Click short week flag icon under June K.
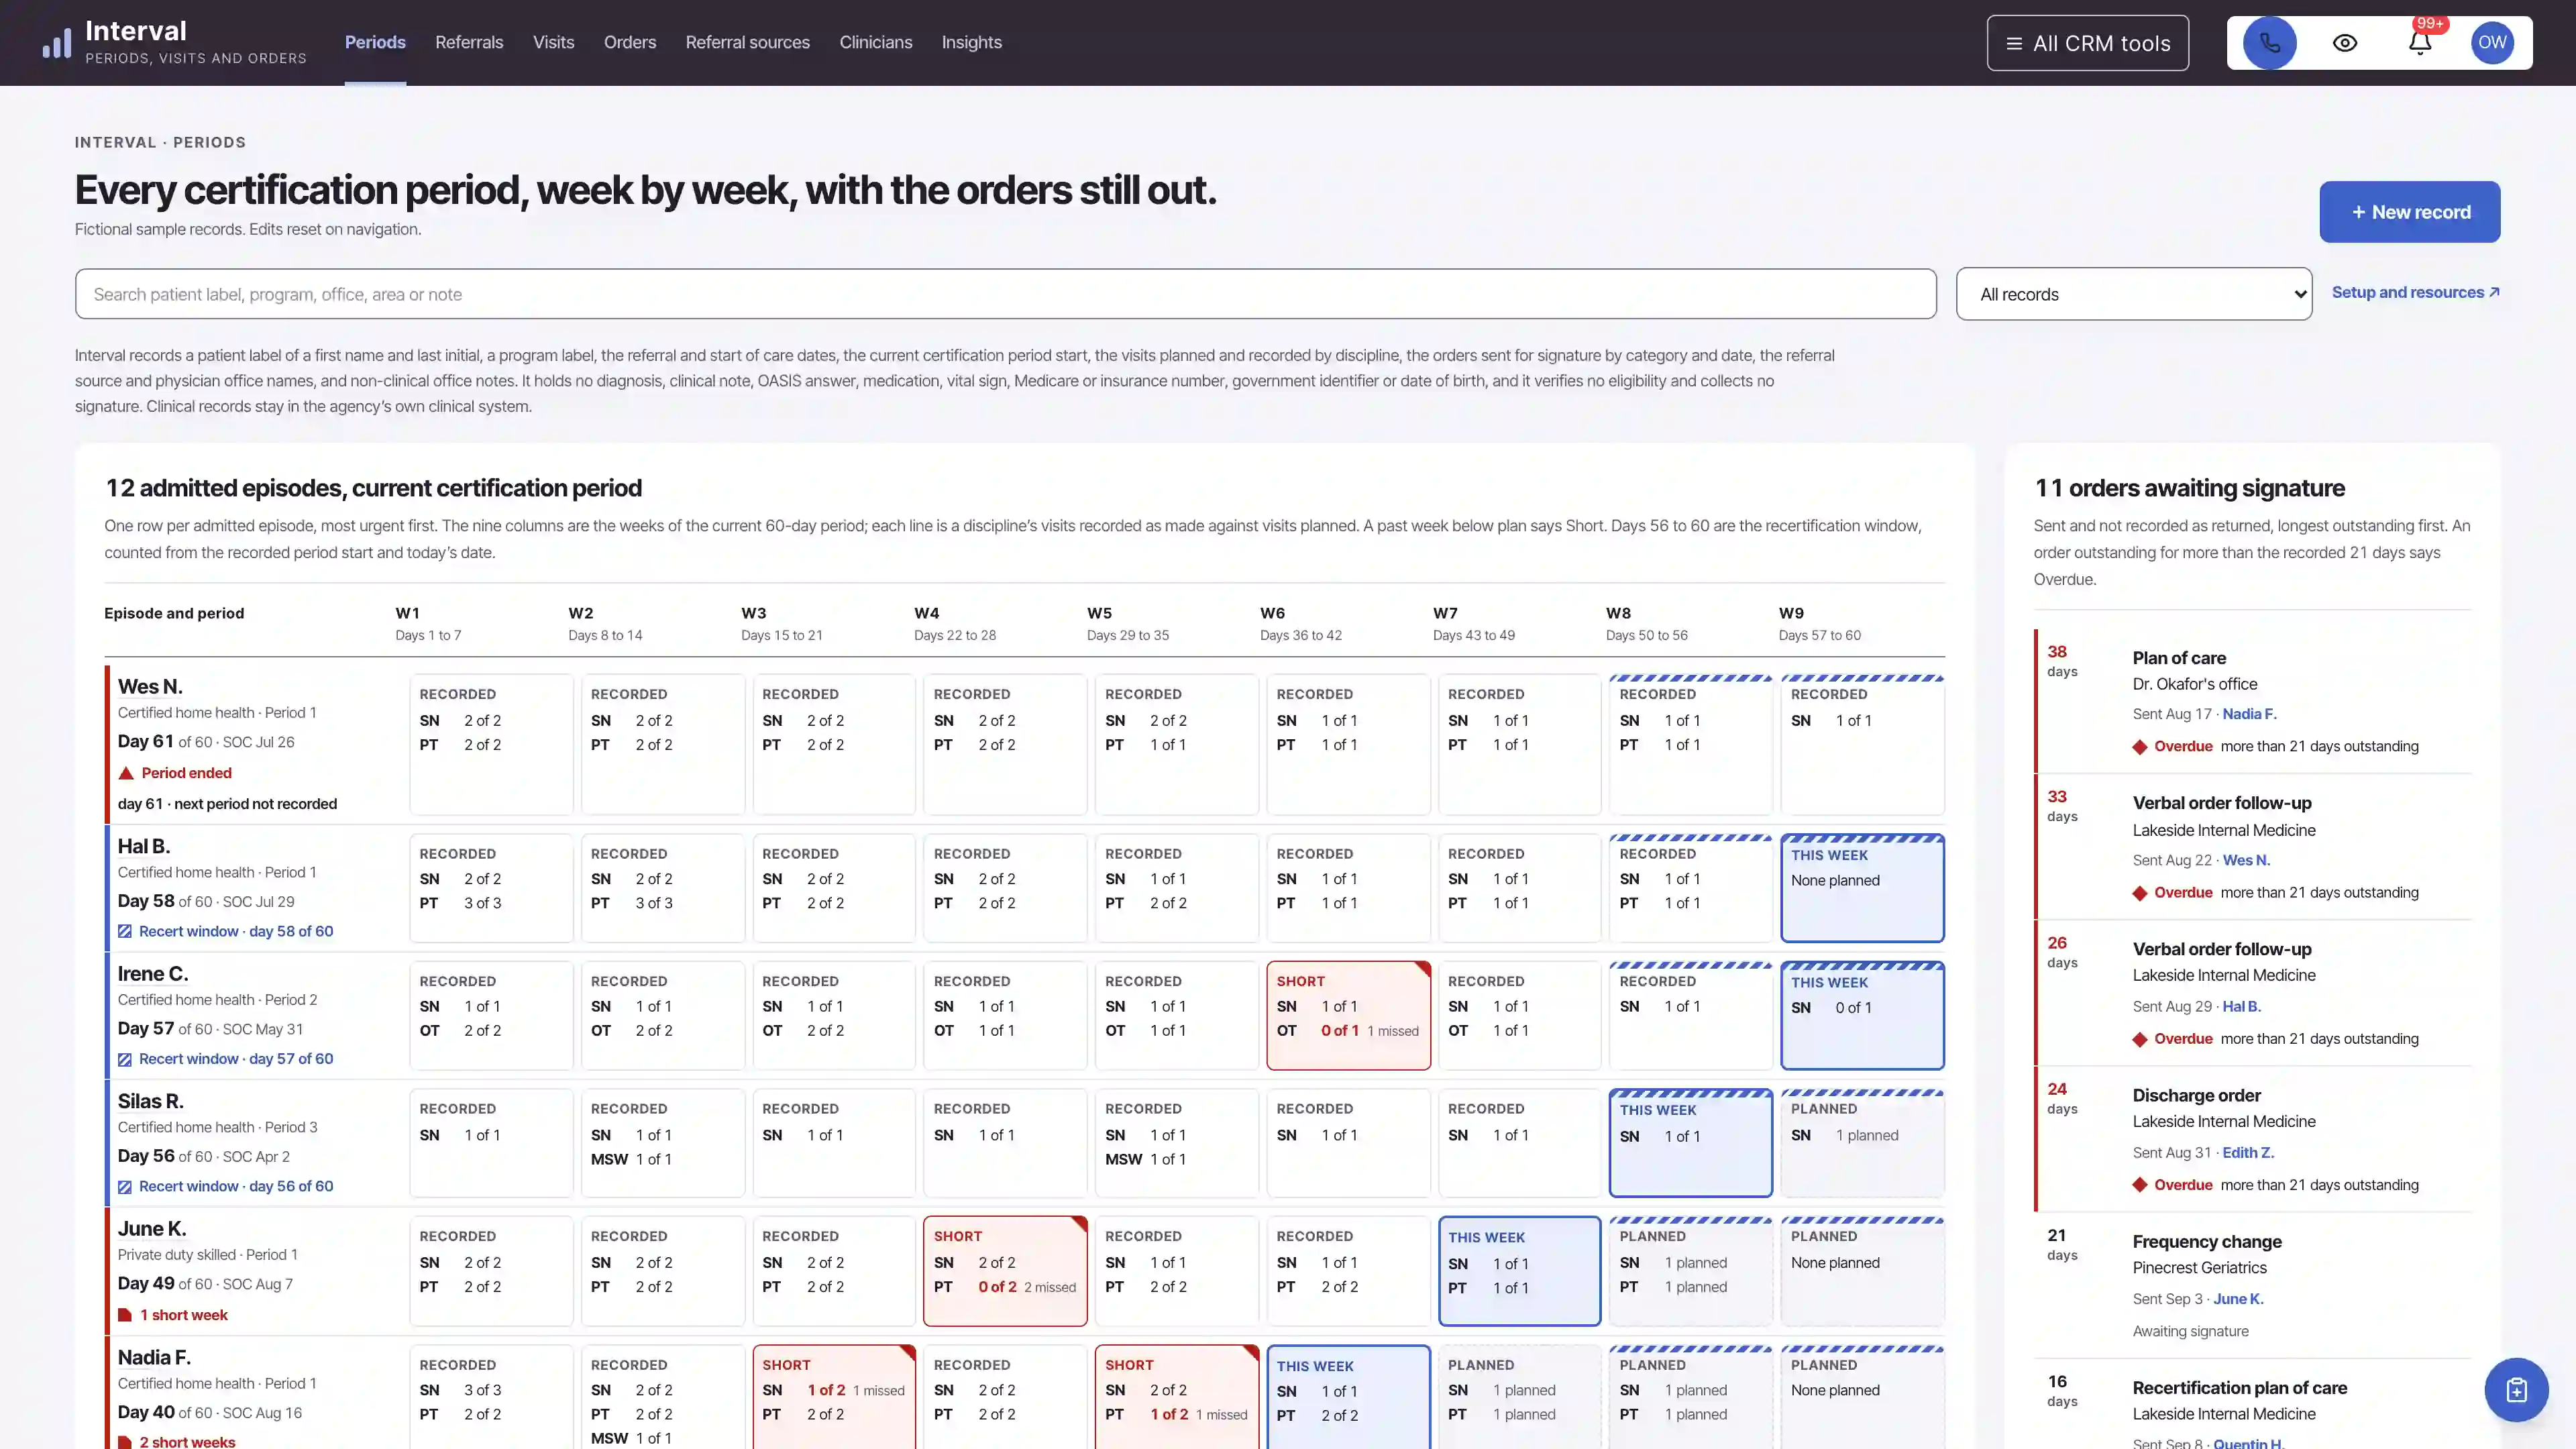The height and width of the screenshot is (1449, 2576). pos(125,1315)
